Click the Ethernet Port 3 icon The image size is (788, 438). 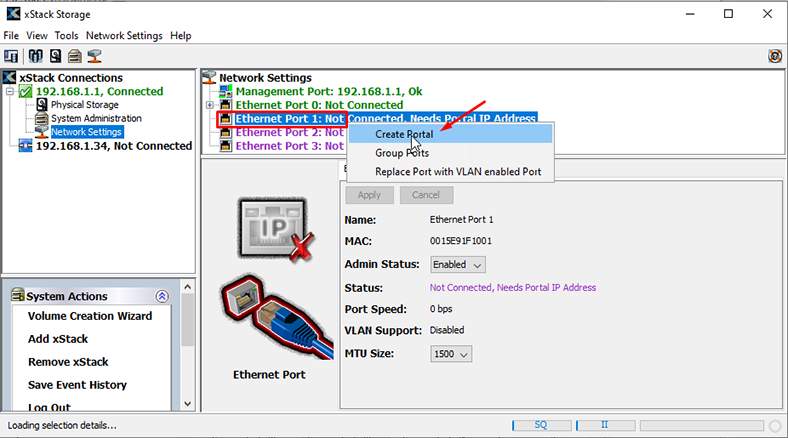(x=226, y=146)
